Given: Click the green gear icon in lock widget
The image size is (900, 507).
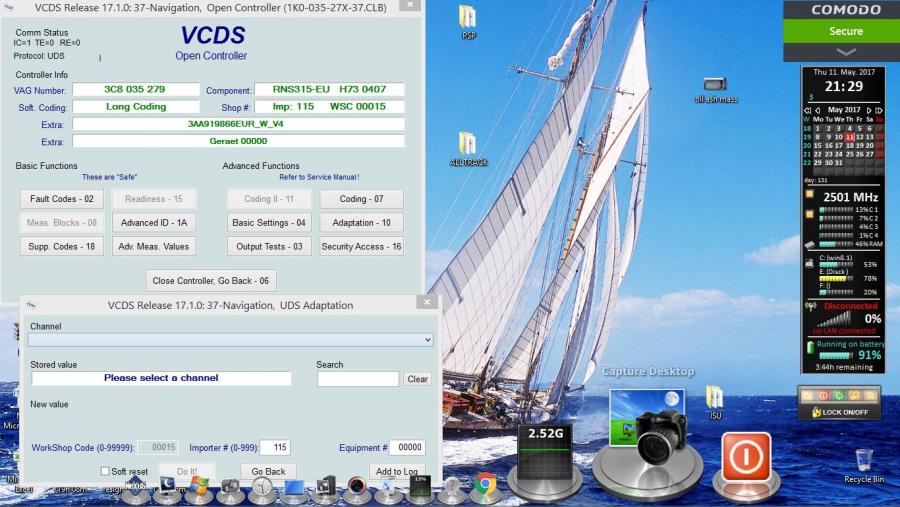Looking at the screenshot, I should click(839, 396).
